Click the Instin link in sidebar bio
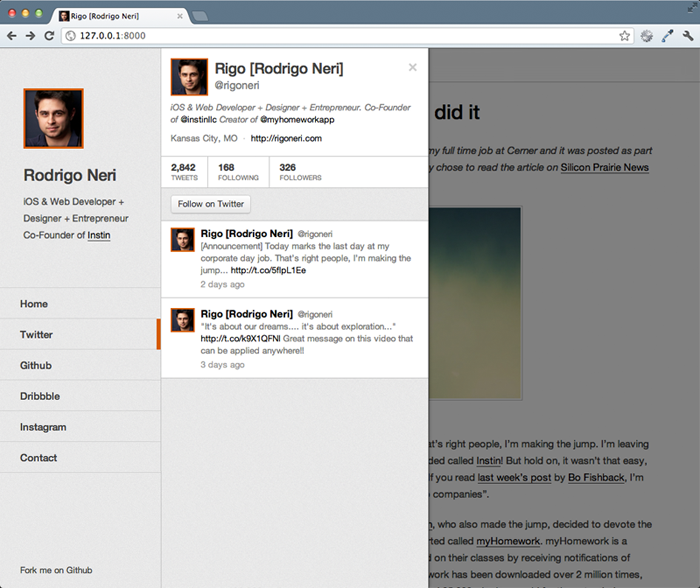700x588 pixels. click(99, 235)
